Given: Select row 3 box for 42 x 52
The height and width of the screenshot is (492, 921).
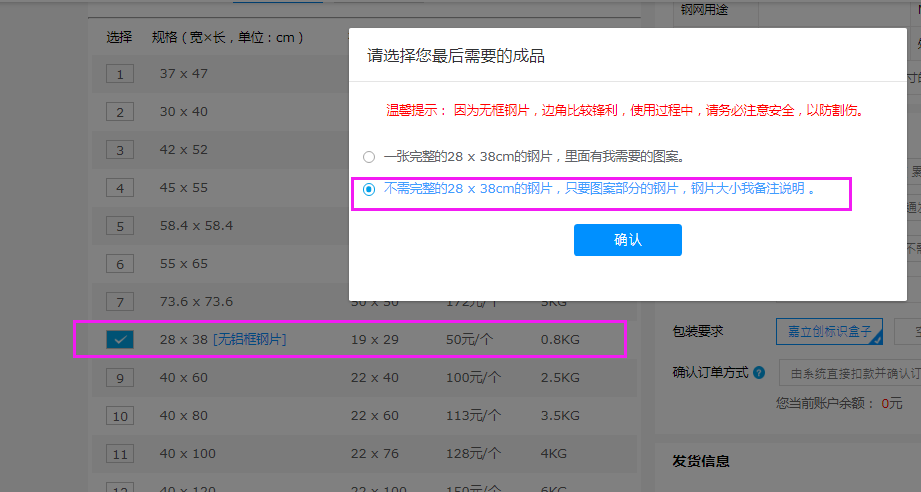Looking at the screenshot, I should click(120, 150).
